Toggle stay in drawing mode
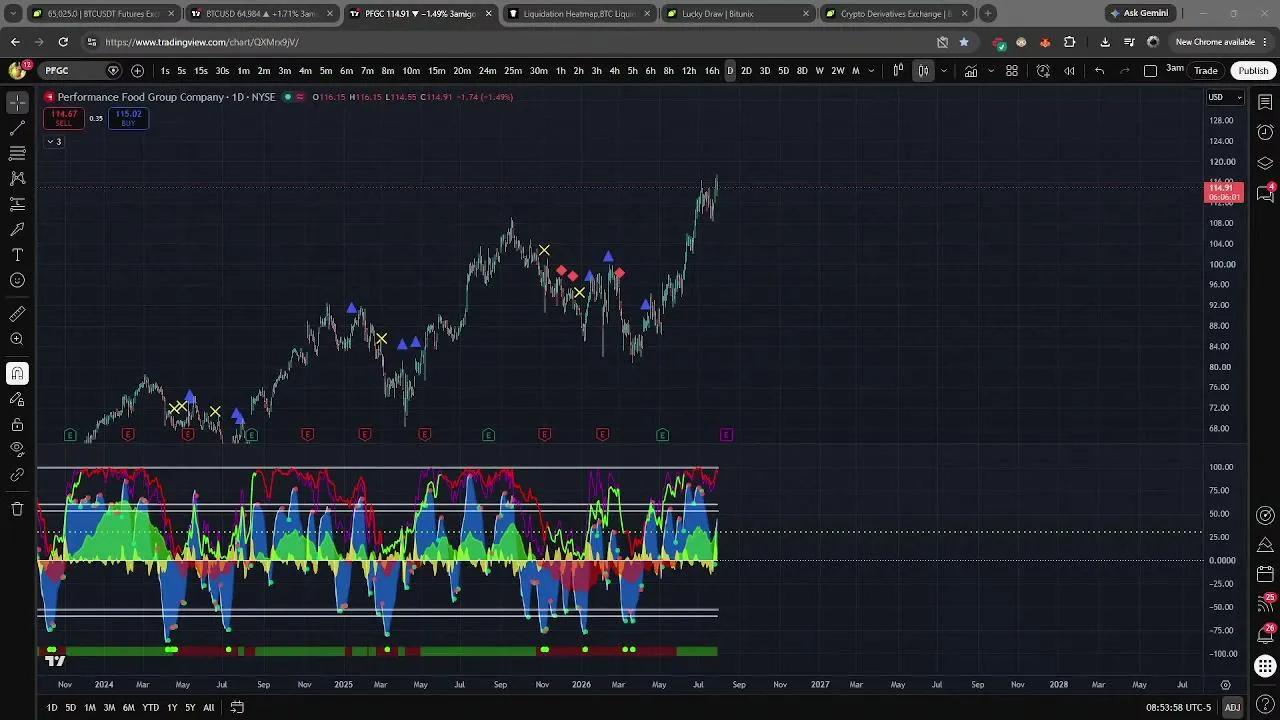Screen dimensions: 1280x720 click(17, 399)
